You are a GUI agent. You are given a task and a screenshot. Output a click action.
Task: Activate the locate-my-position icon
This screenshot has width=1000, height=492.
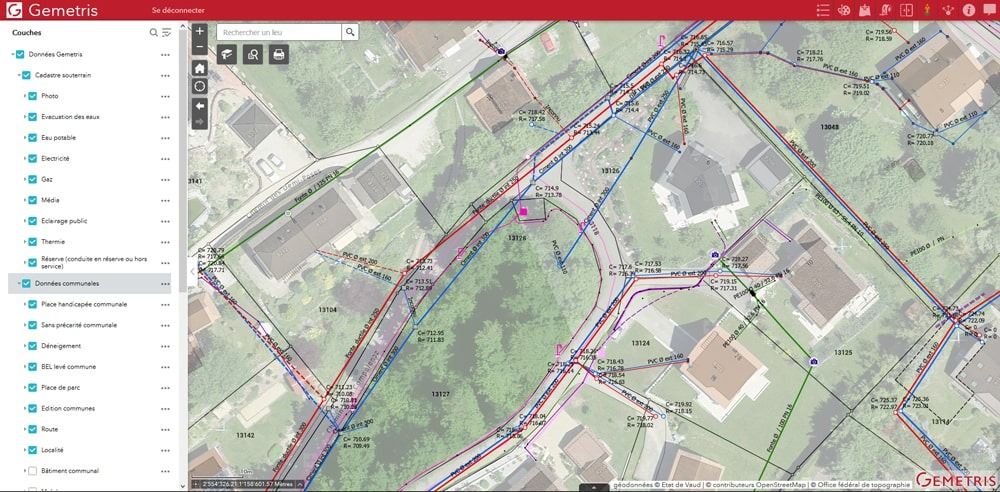(200, 86)
